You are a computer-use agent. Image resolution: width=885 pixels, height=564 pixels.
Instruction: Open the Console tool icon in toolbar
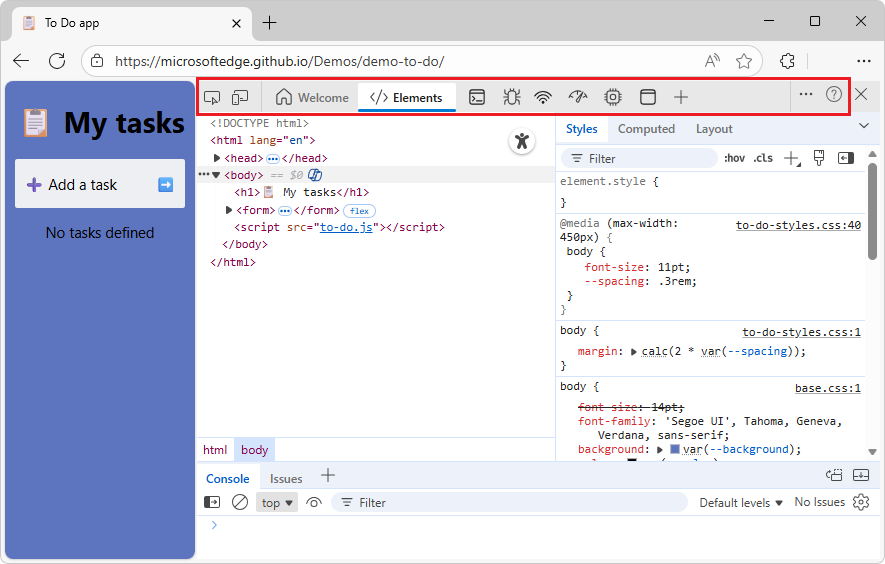point(478,97)
